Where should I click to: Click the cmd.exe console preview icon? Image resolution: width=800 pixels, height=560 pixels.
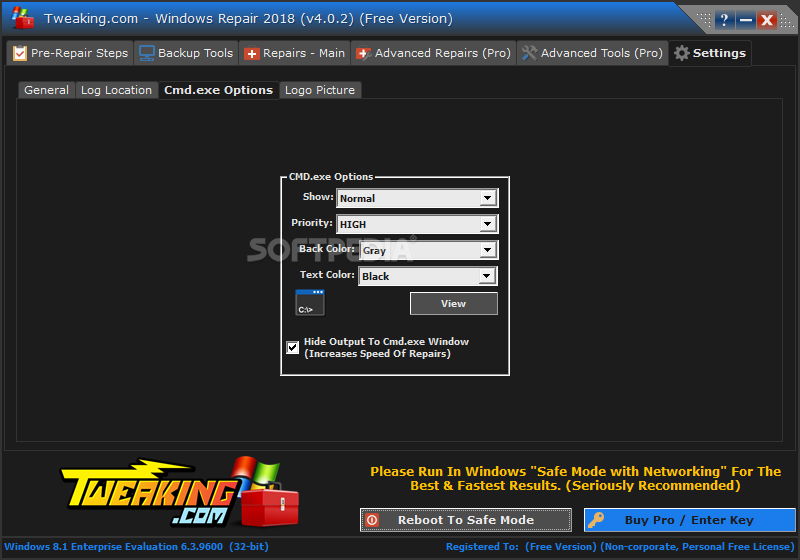coord(310,303)
